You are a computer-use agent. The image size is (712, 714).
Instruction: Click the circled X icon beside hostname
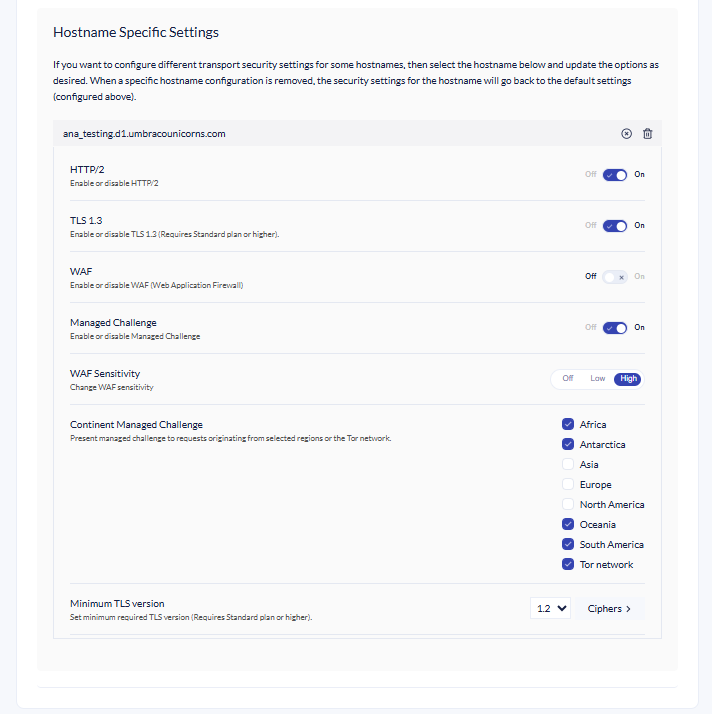click(627, 134)
